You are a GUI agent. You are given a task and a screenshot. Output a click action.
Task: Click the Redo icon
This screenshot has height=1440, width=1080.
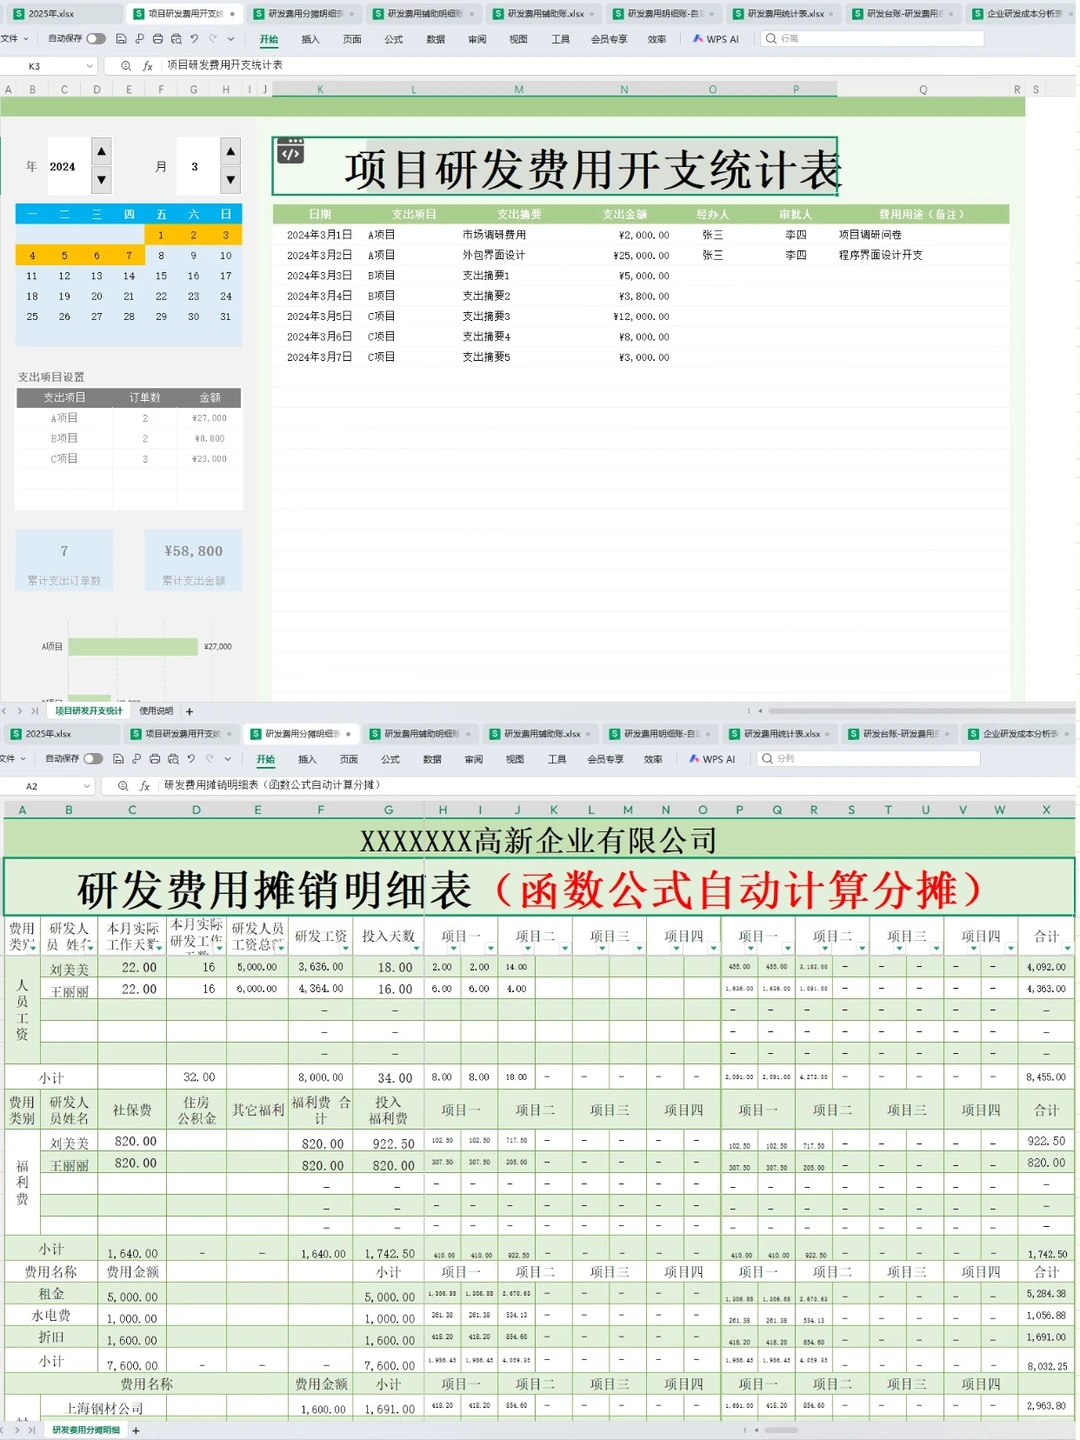click(x=212, y=39)
